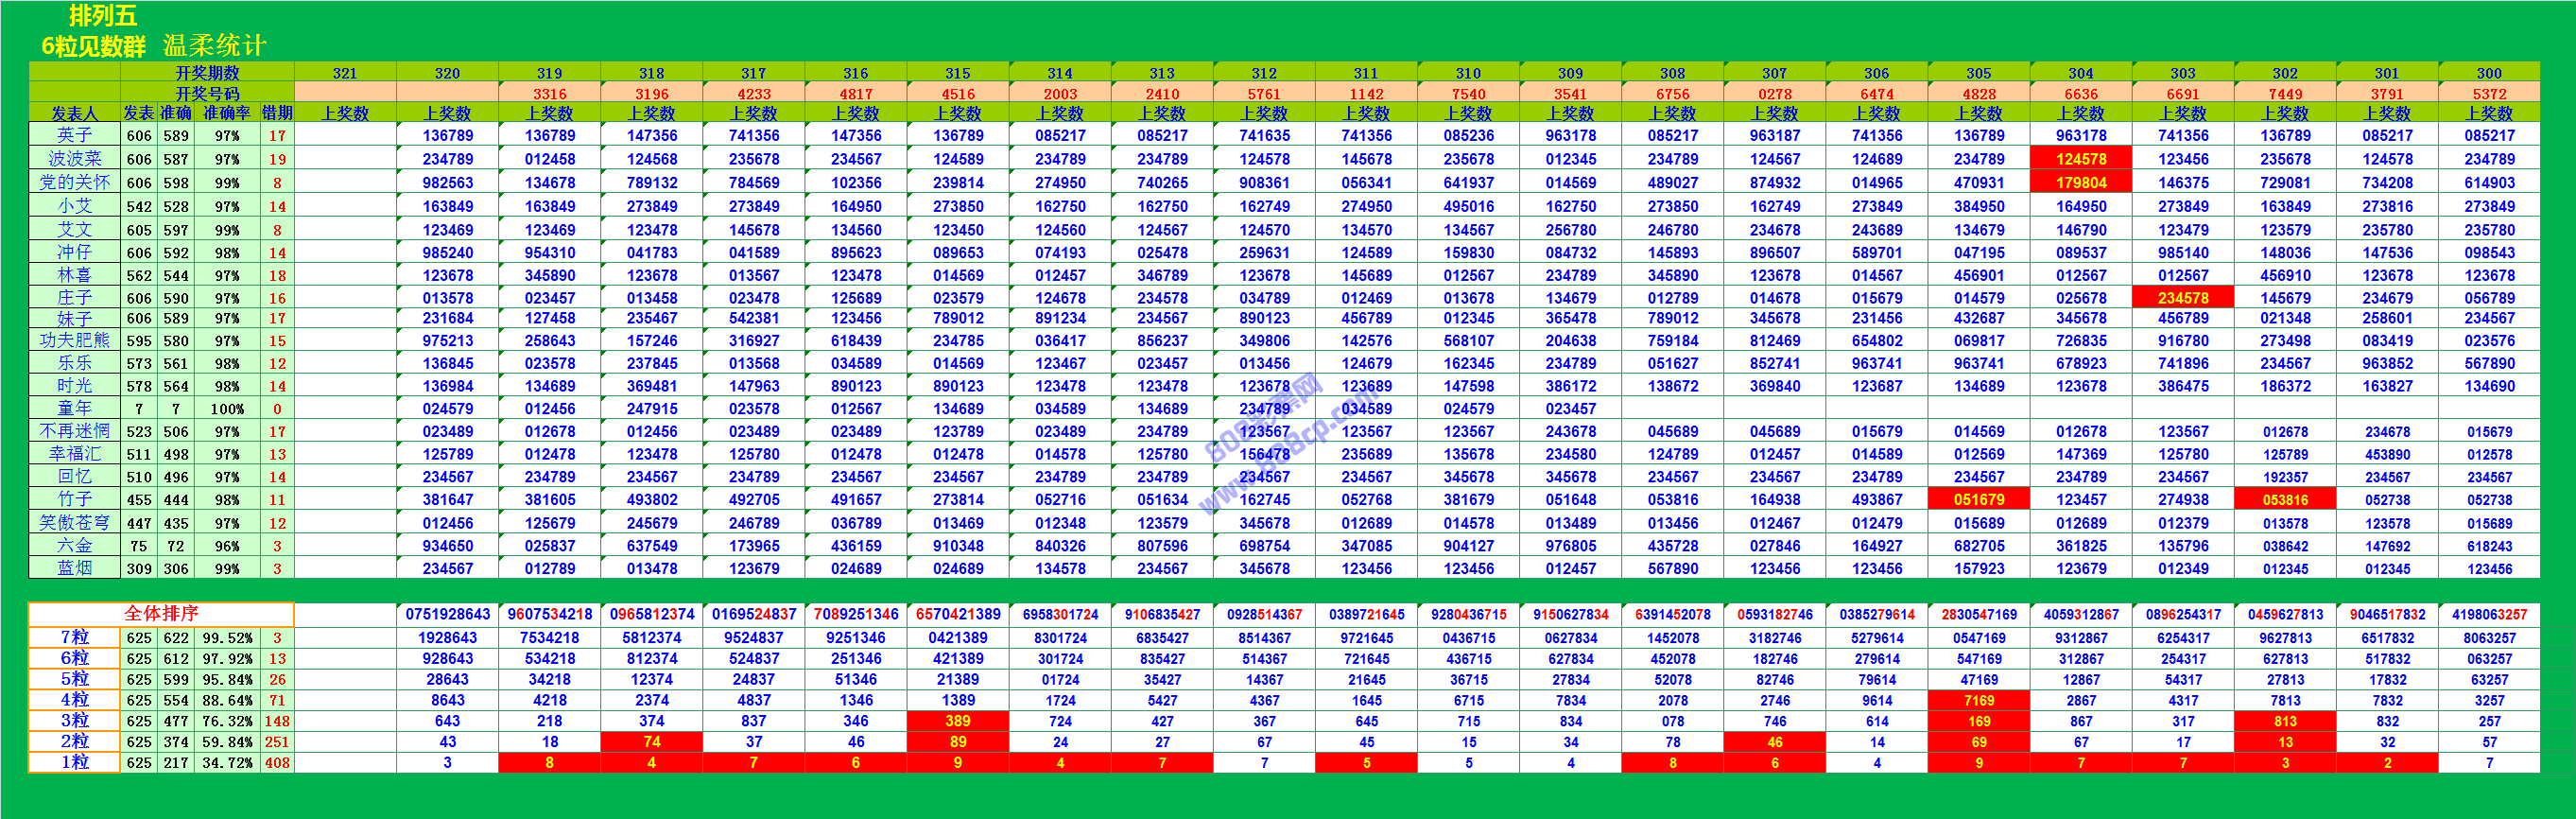
Task: Open the author 党的关怀 row label
Action: pyautogui.click(x=74, y=183)
